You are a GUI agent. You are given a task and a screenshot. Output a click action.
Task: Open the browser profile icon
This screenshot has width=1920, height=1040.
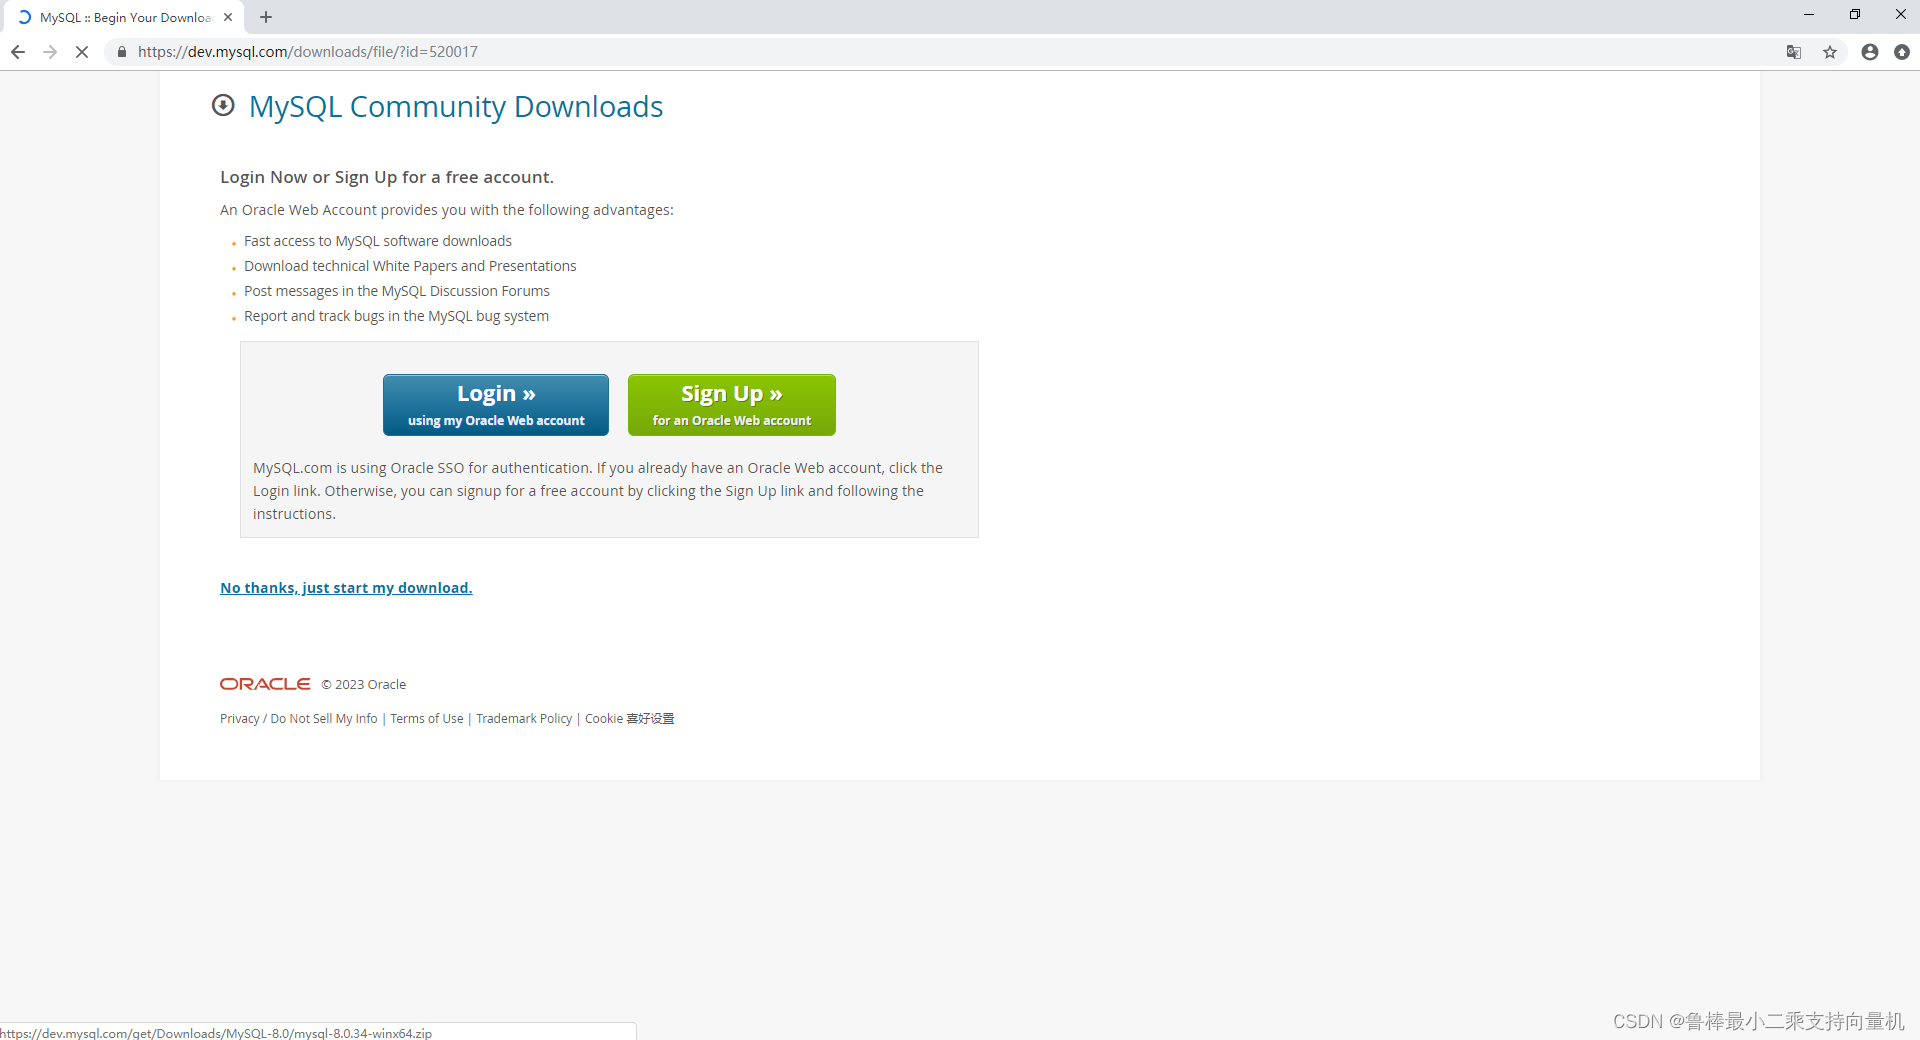(1870, 52)
